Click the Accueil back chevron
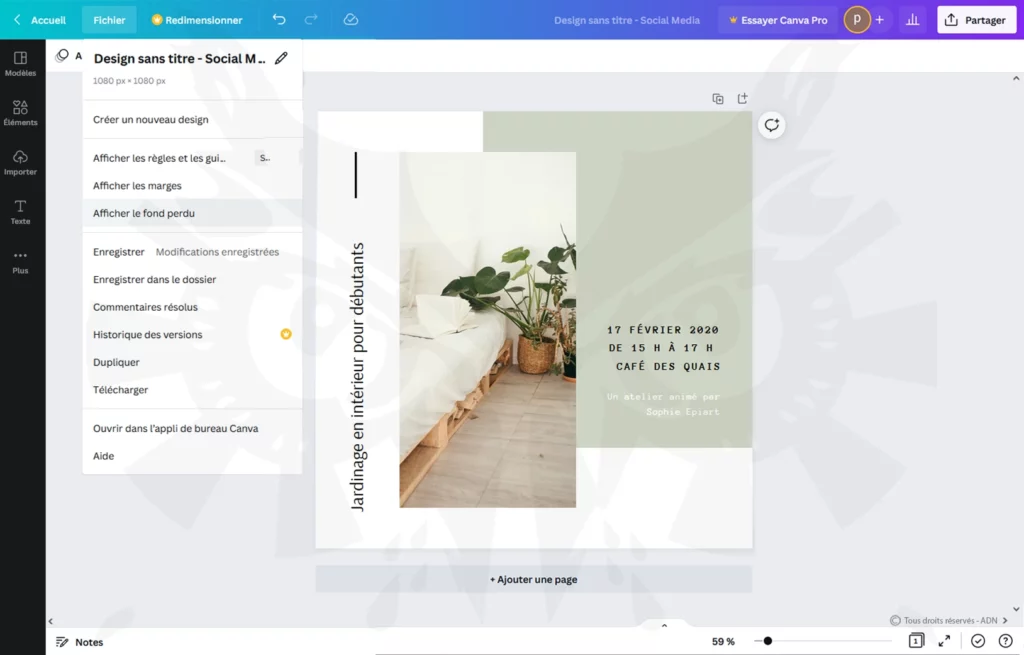 point(18,20)
